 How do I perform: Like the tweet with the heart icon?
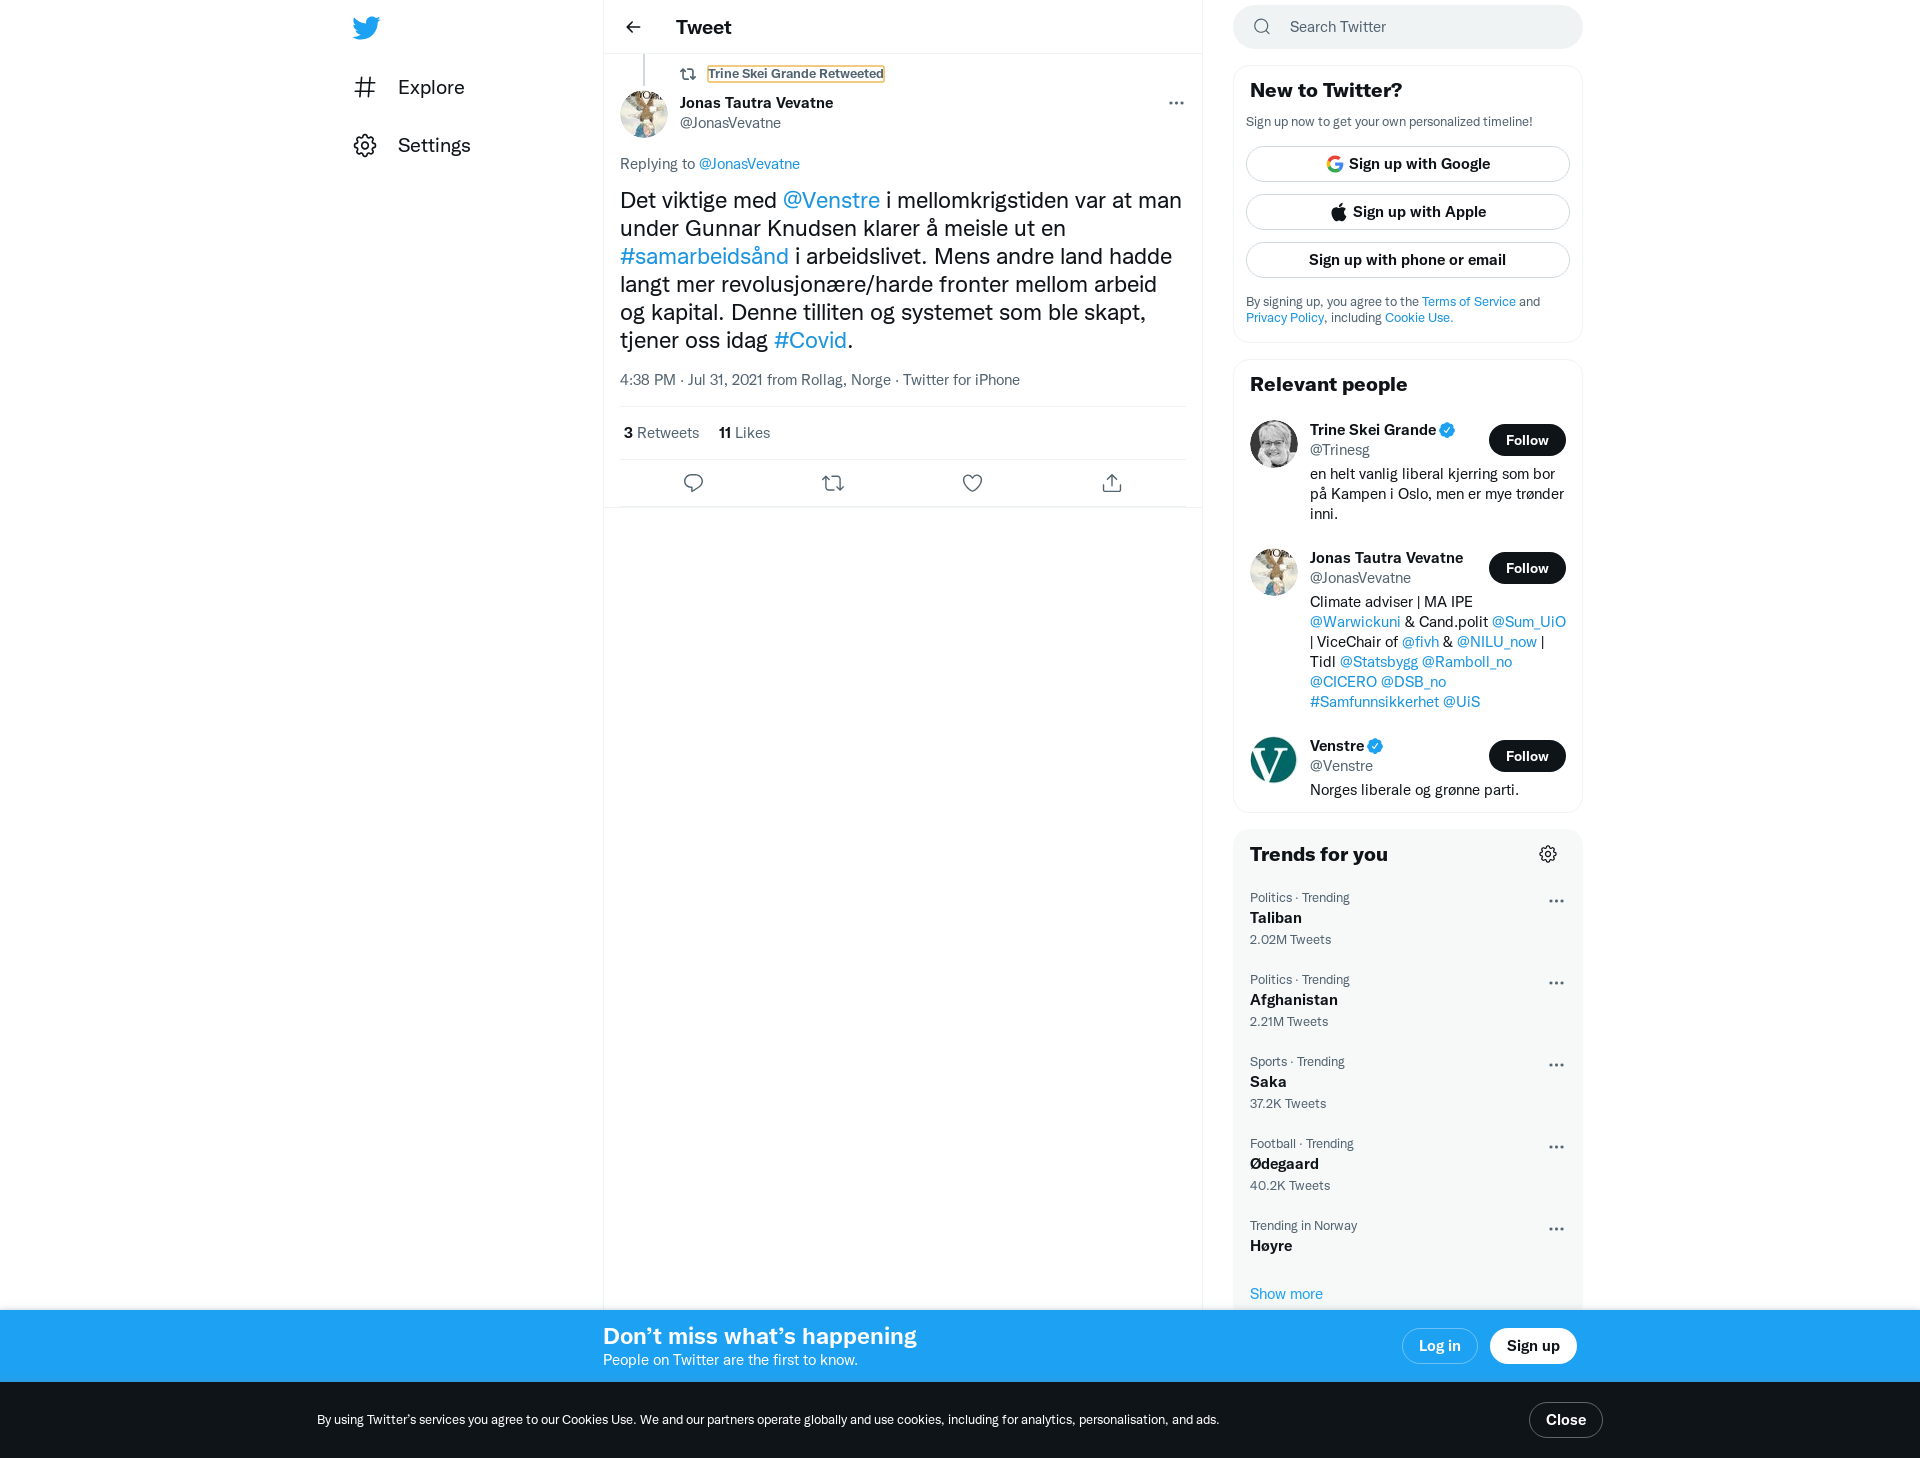972,483
